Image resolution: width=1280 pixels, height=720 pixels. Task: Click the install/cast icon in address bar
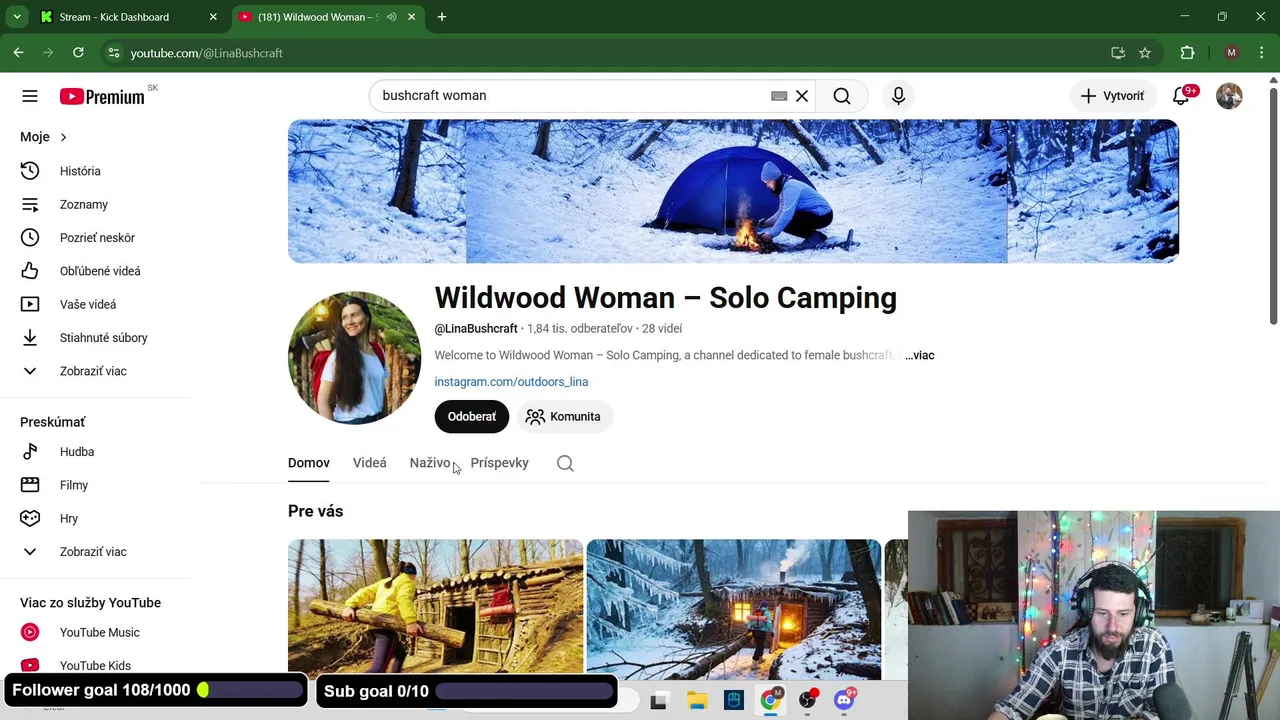(x=1118, y=53)
